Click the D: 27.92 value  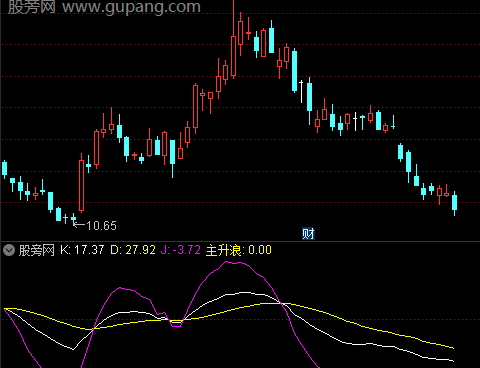tap(133, 250)
